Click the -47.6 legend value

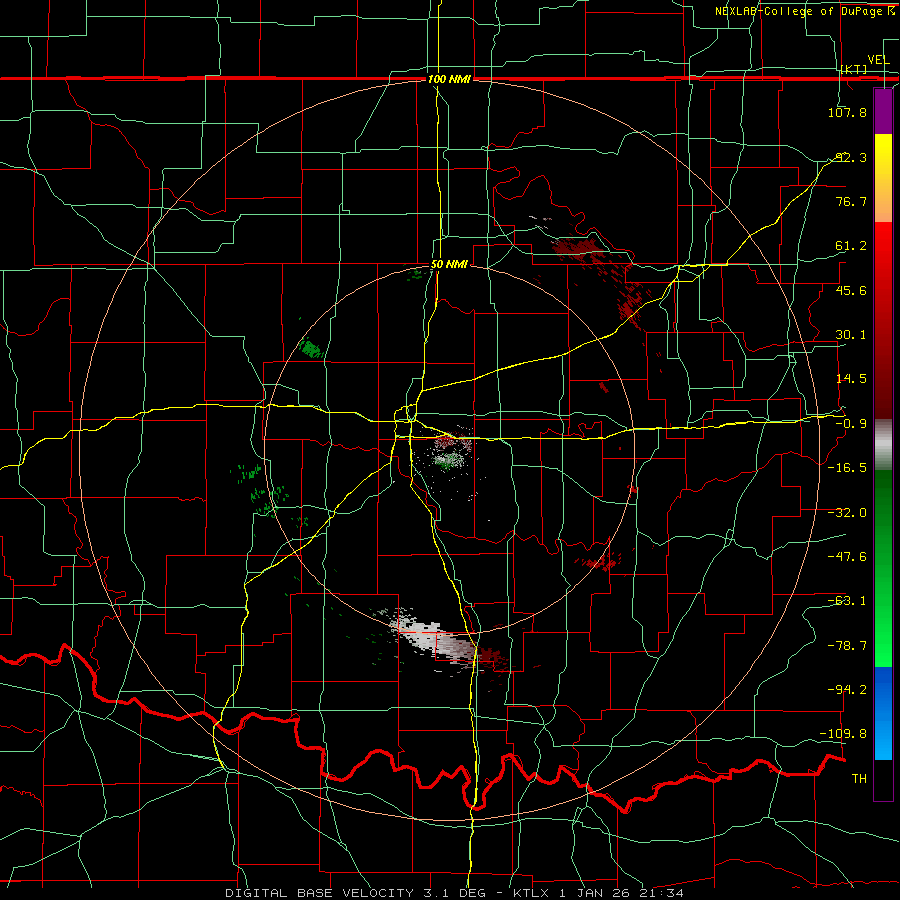coord(847,557)
